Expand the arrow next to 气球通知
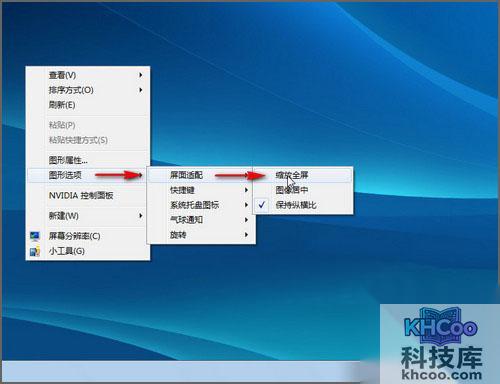500x384 pixels. point(246,220)
